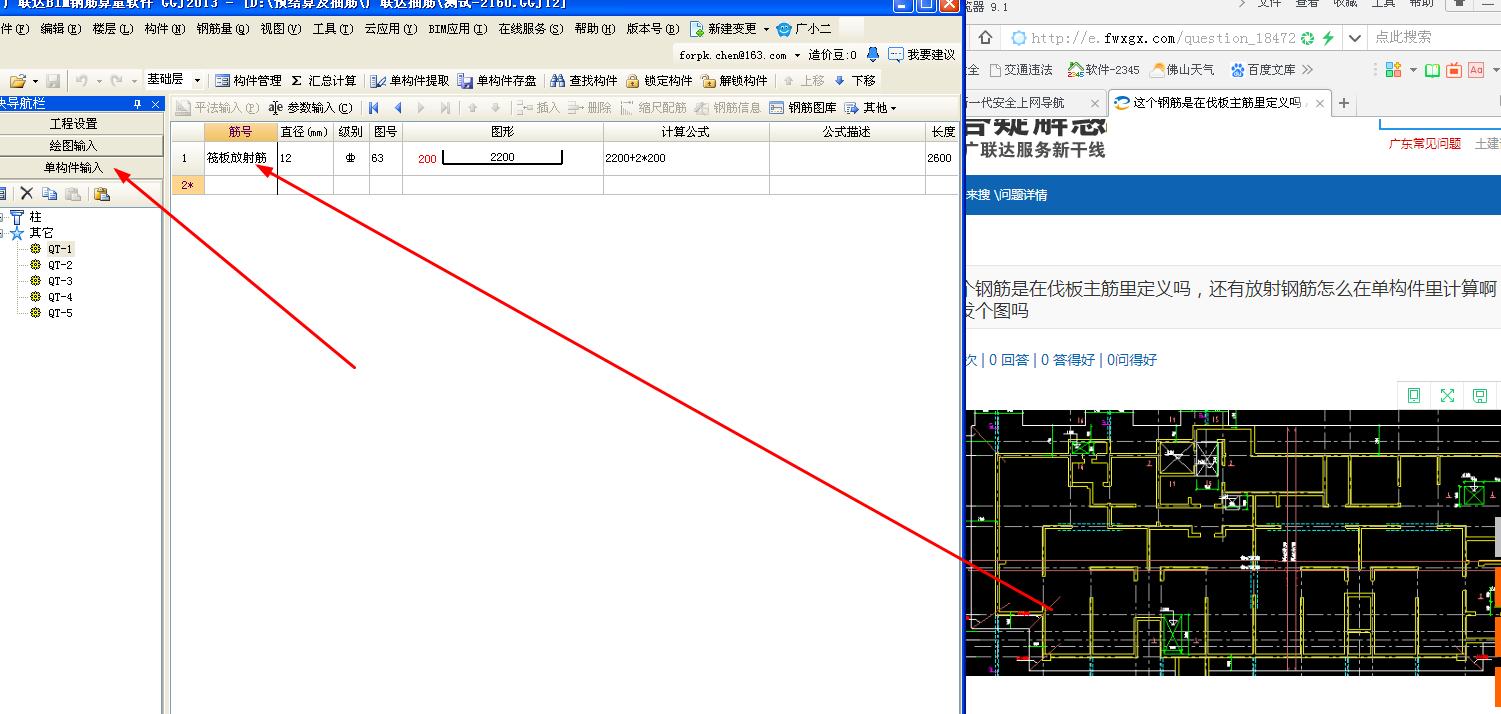Select QT-5 in component tree
The height and width of the screenshot is (714, 1501).
[60, 313]
